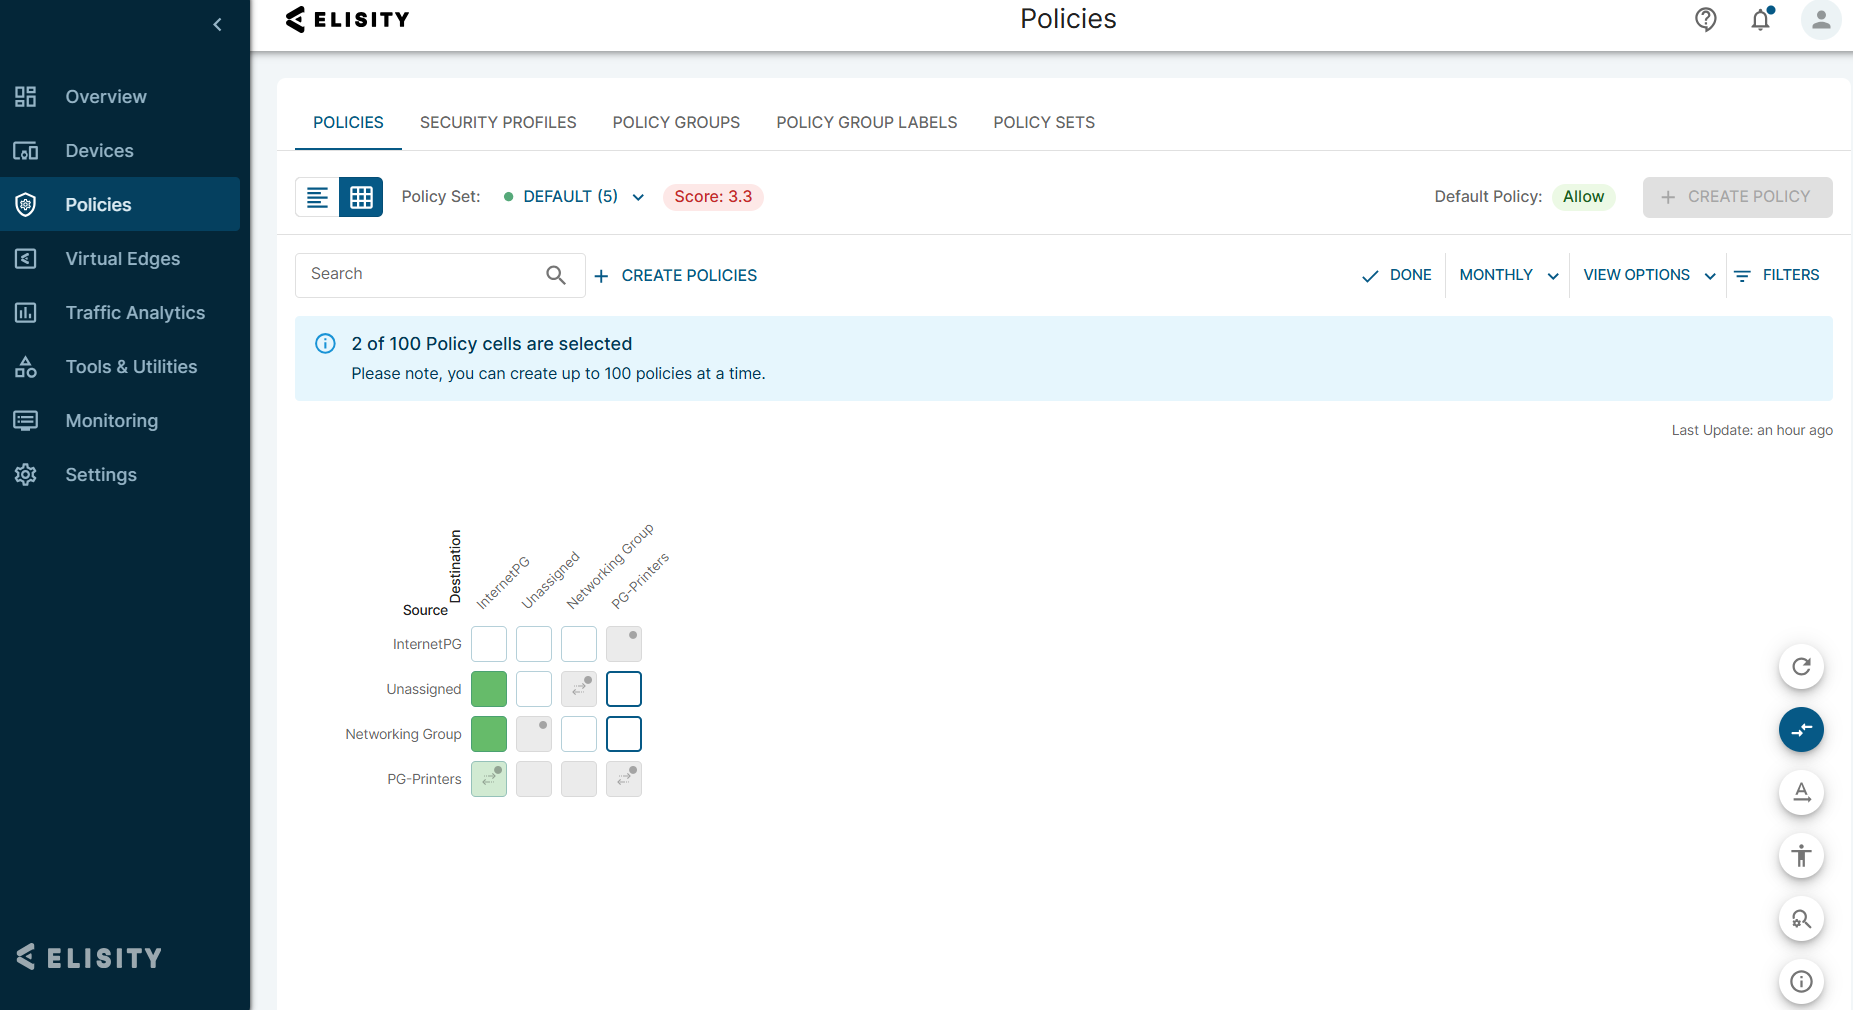Click the info floating button at the bottom right
Viewport: 1853px width, 1010px height.
pos(1801,982)
